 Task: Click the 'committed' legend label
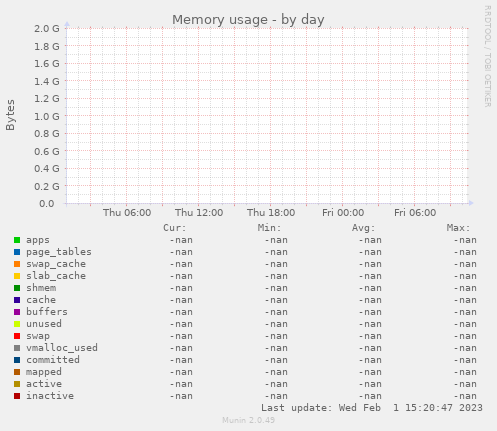[x=53, y=360]
